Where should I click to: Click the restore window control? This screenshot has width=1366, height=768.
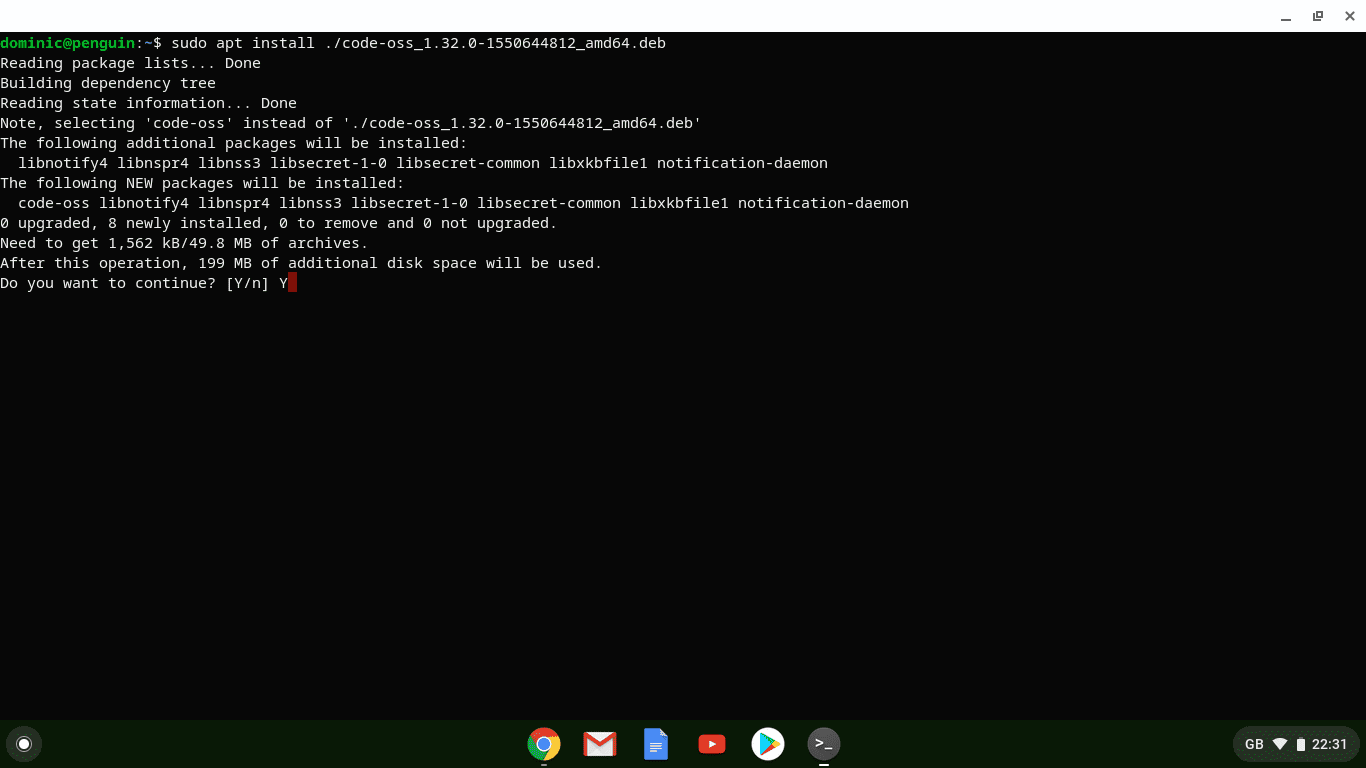1317,16
